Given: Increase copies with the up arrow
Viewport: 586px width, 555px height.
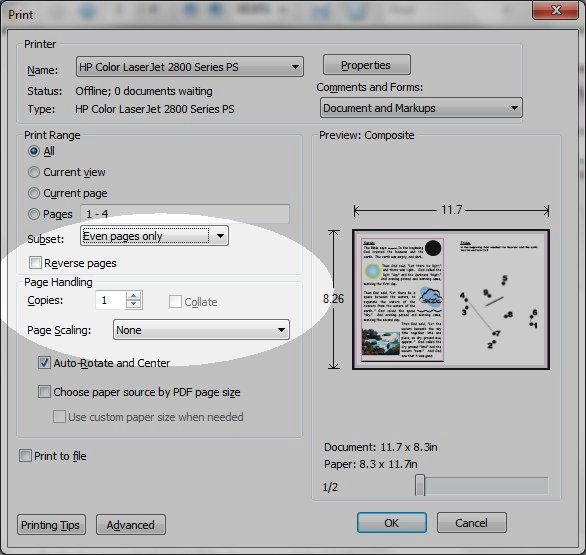Looking at the screenshot, I should pyautogui.click(x=133, y=296).
